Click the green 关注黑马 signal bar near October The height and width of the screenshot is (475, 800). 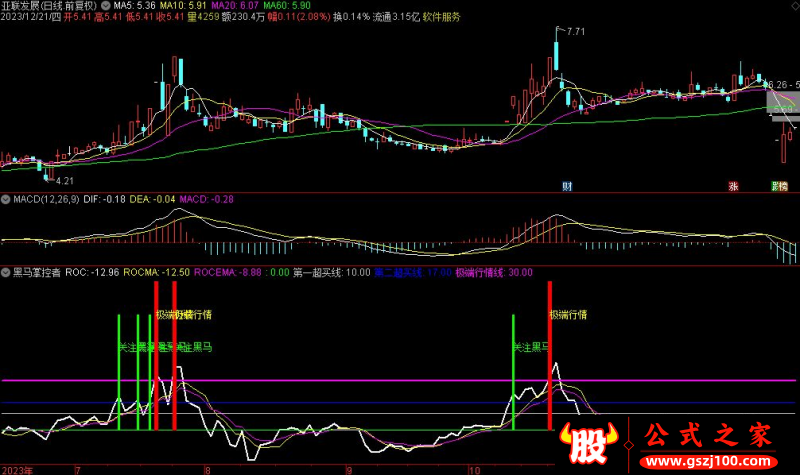tap(513, 372)
